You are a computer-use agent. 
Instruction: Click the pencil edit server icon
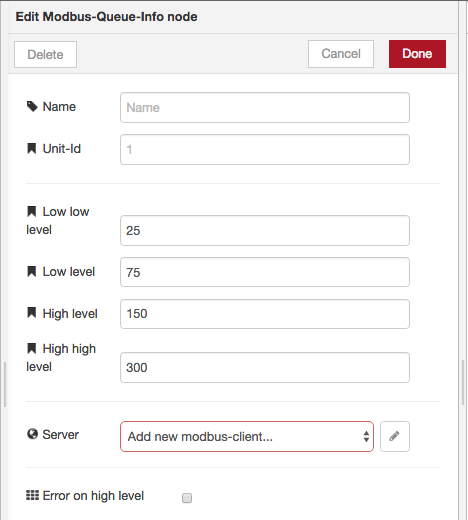pos(395,437)
